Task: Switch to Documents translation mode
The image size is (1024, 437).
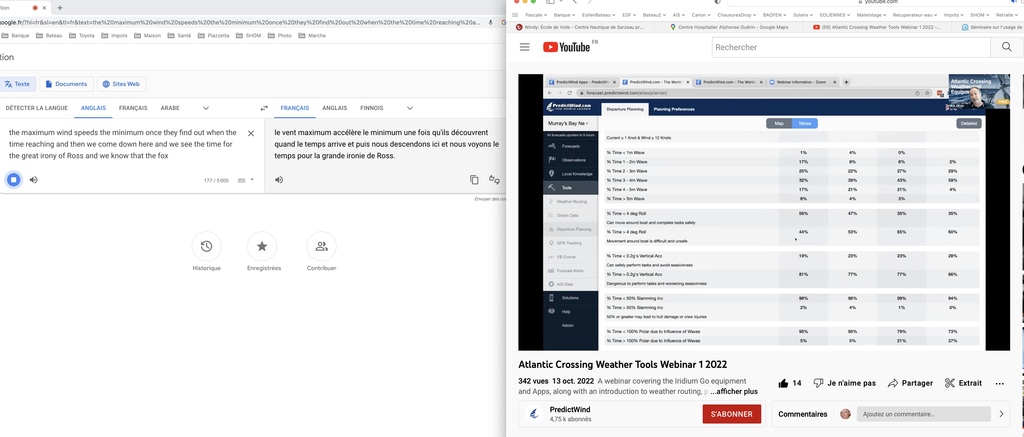Action: point(66,84)
